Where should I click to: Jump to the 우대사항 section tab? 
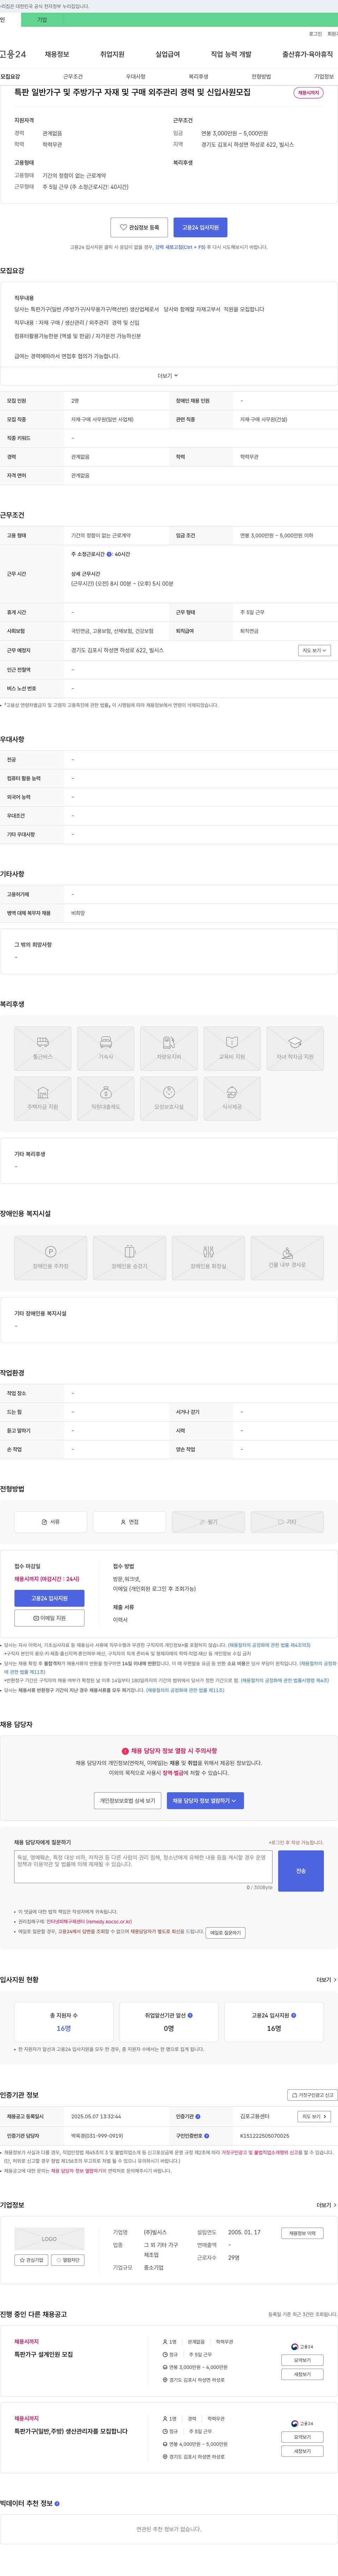136,76
